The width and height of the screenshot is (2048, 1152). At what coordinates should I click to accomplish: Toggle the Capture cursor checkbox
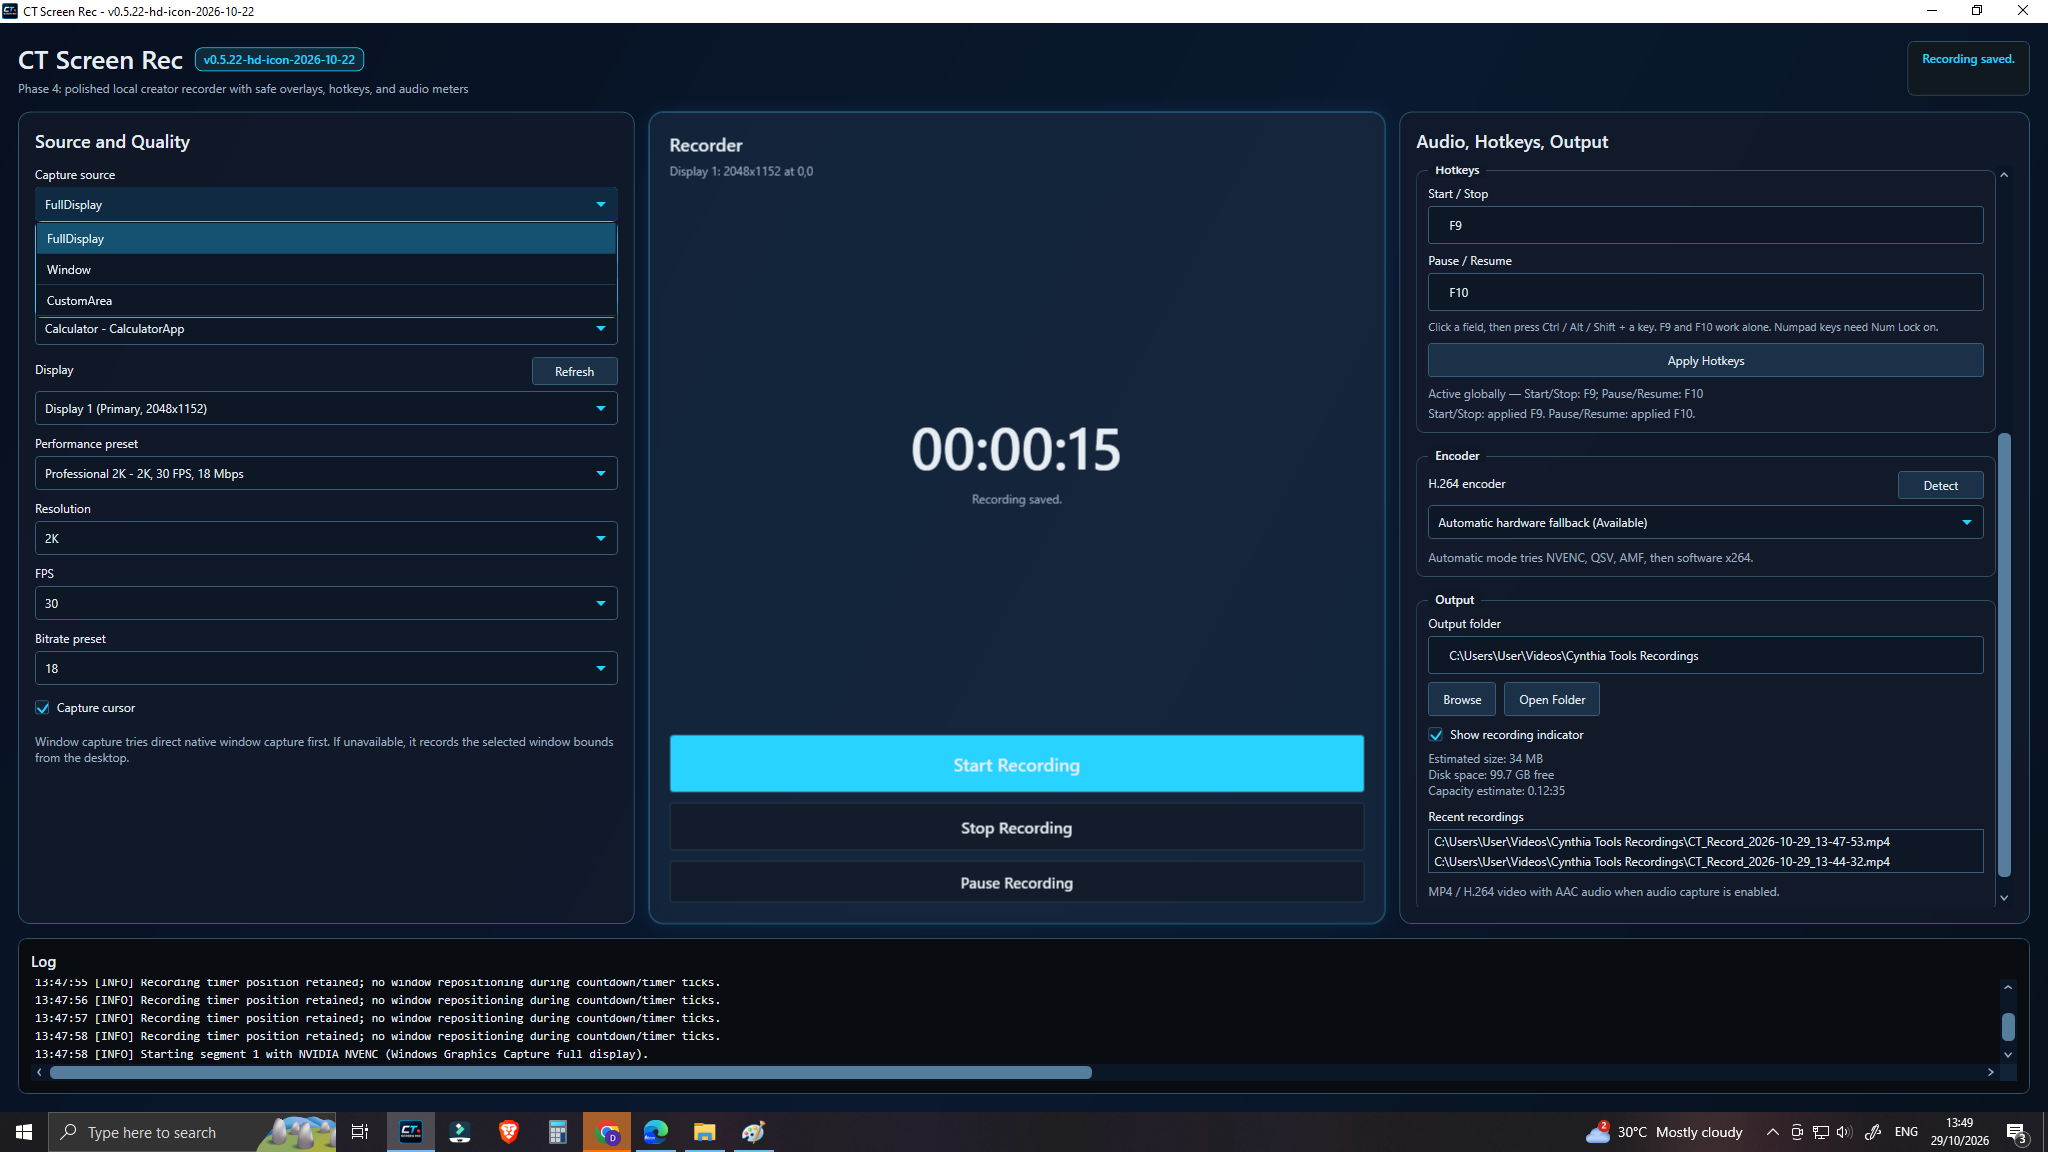click(x=43, y=708)
